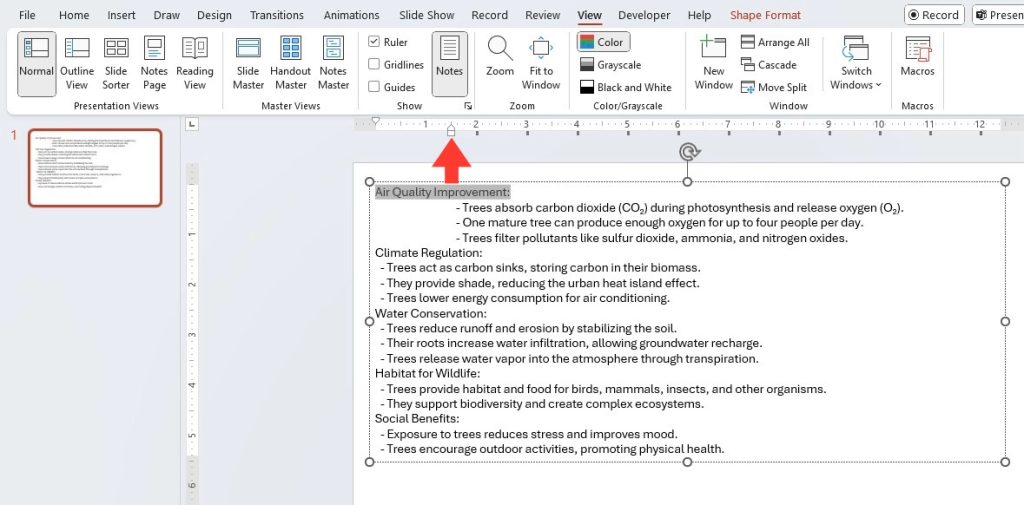The image size is (1024, 505).
Task: Switch to Normal presentation view
Action: tap(37, 64)
